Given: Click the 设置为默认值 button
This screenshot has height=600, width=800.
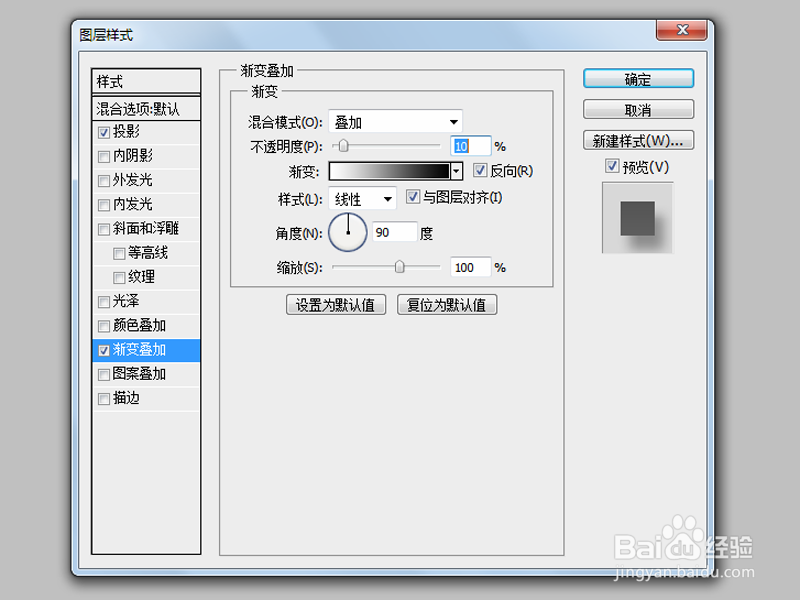Looking at the screenshot, I should pyautogui.click(x=335, y=304).
